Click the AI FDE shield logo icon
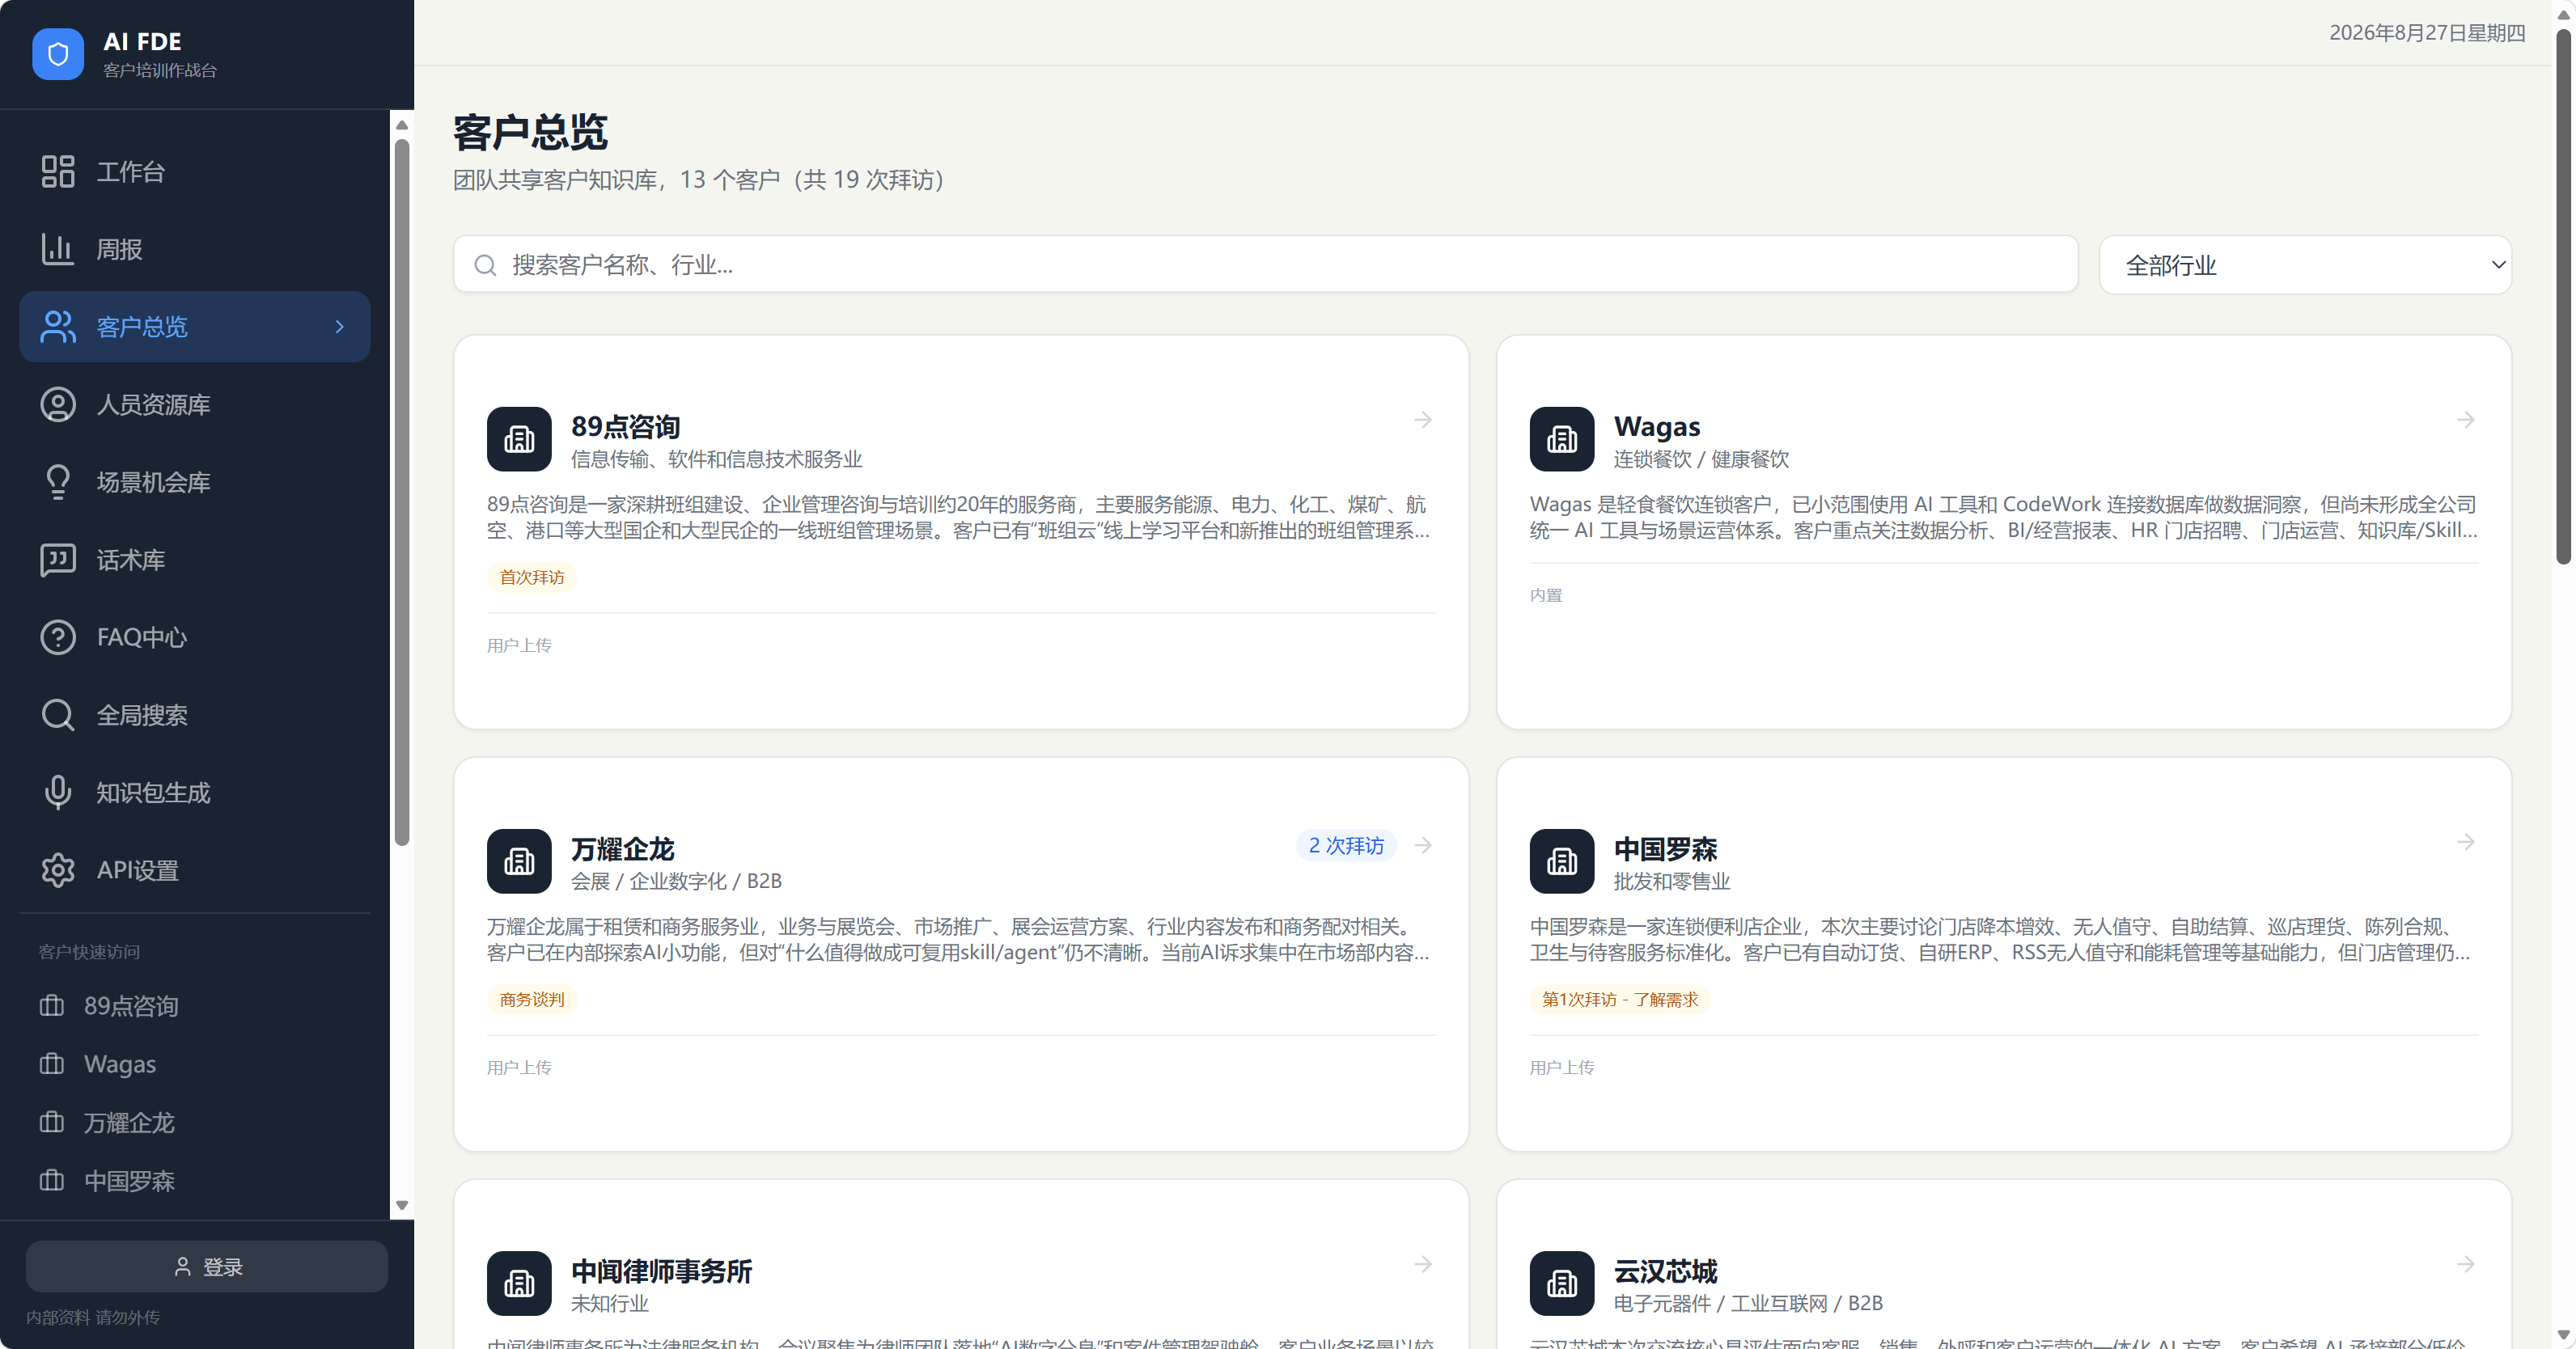Image resolution: width=2576 pixels, height=1349 pixels. [58, 54]
